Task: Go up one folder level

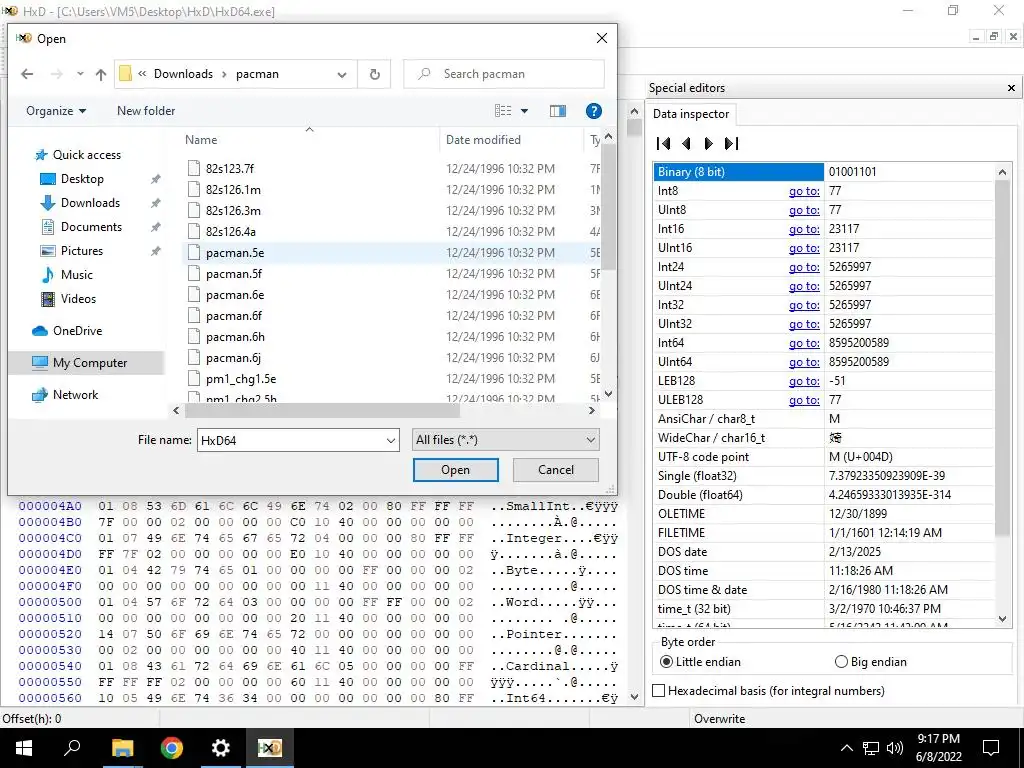Action: (101, 74)
